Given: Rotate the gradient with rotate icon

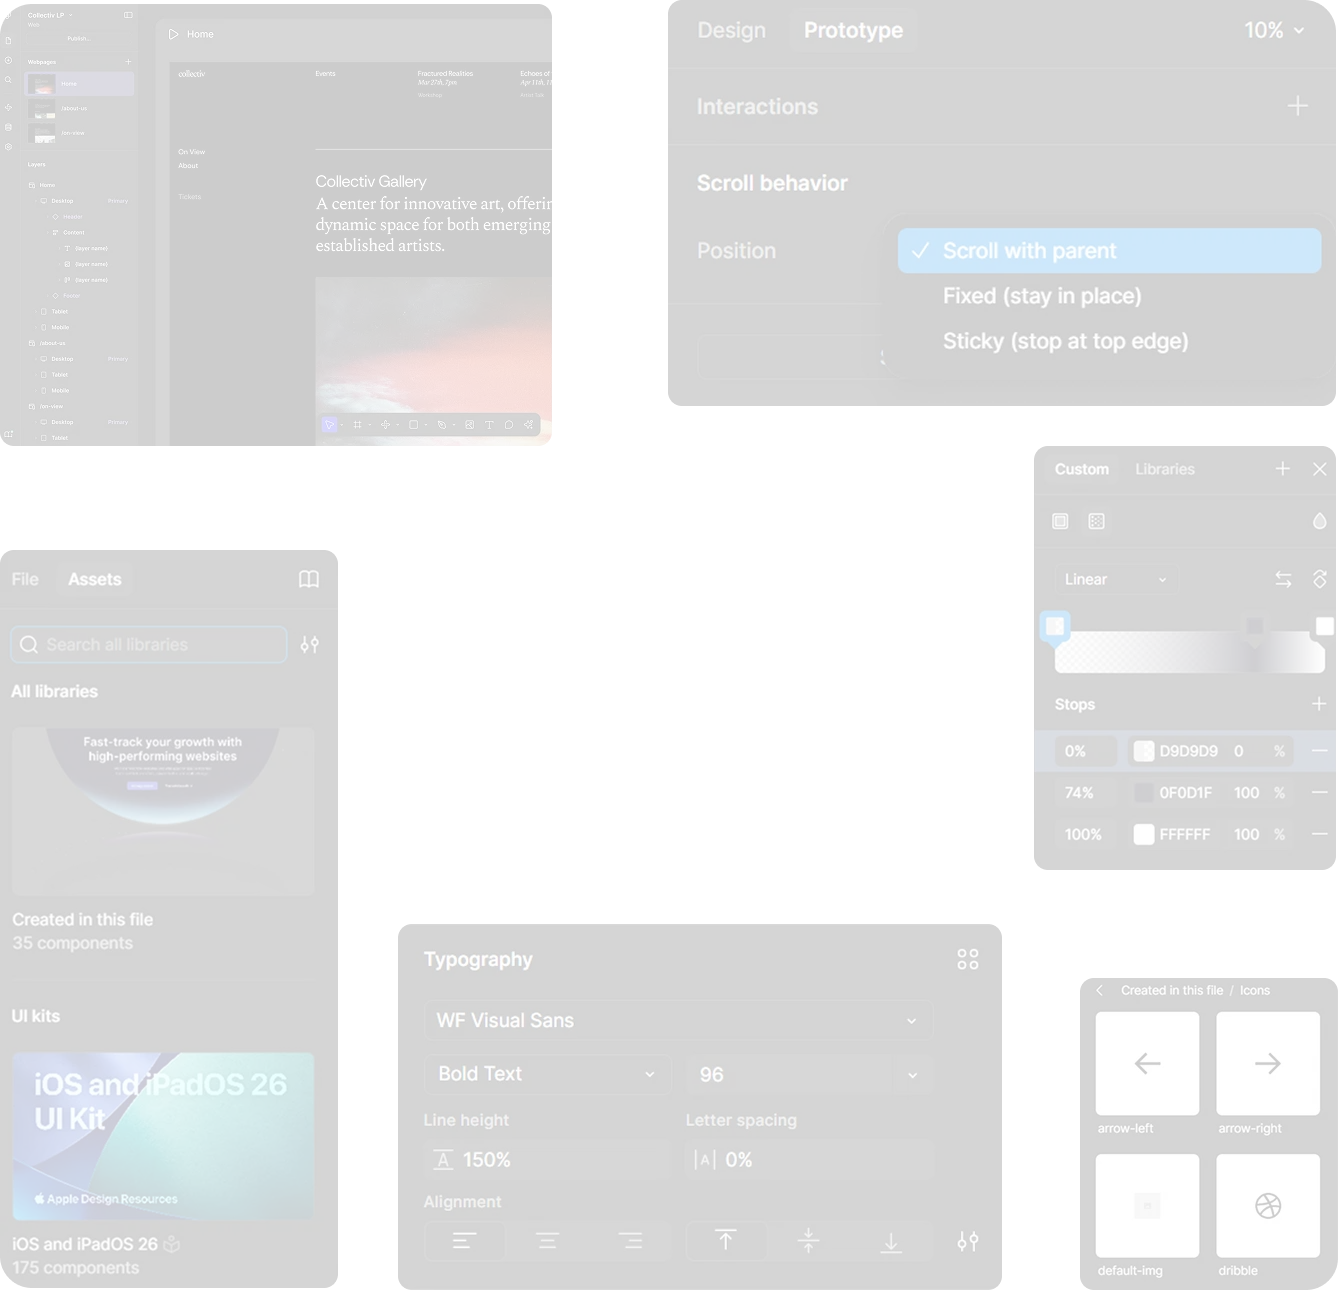Looking at the screenshot, I should [1320, 579].
